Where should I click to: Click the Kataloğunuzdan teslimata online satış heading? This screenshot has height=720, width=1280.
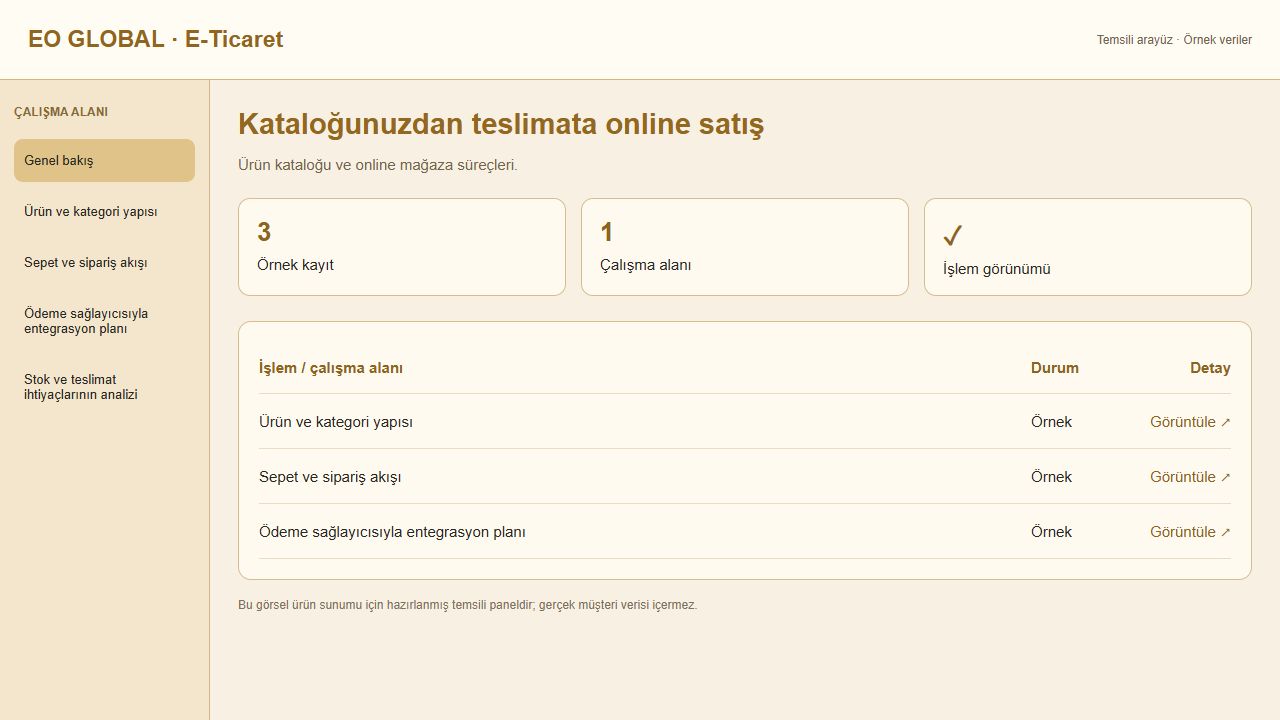point(501,125)
